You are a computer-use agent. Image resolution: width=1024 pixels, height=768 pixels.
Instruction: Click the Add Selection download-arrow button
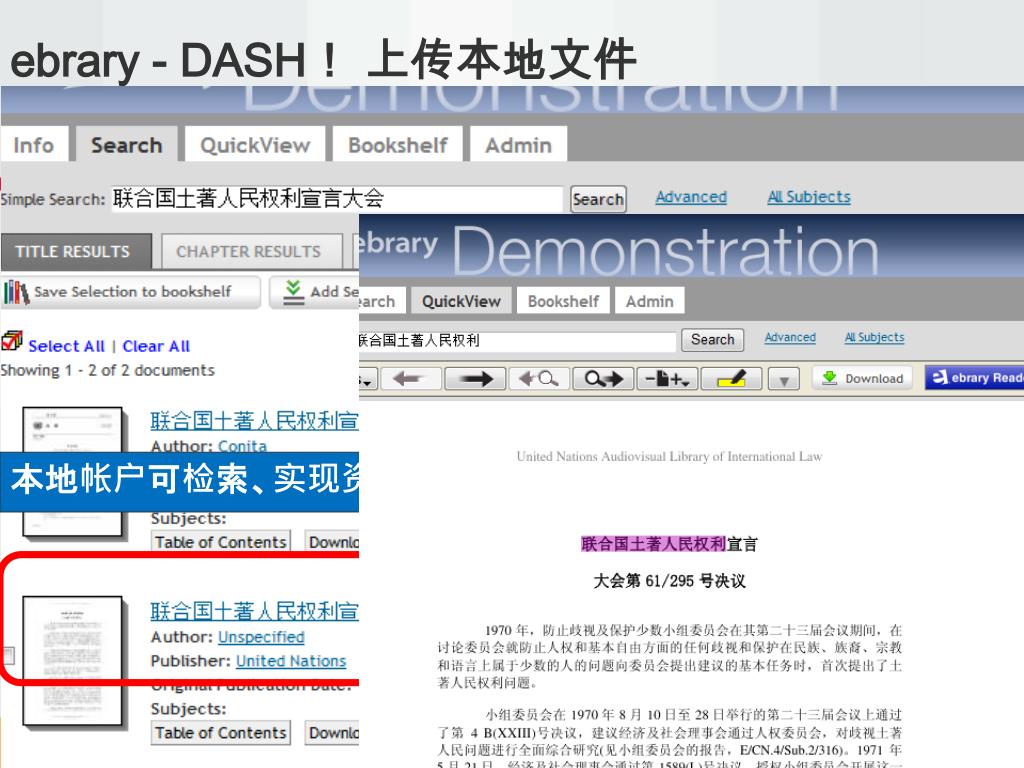pos(315,292)
